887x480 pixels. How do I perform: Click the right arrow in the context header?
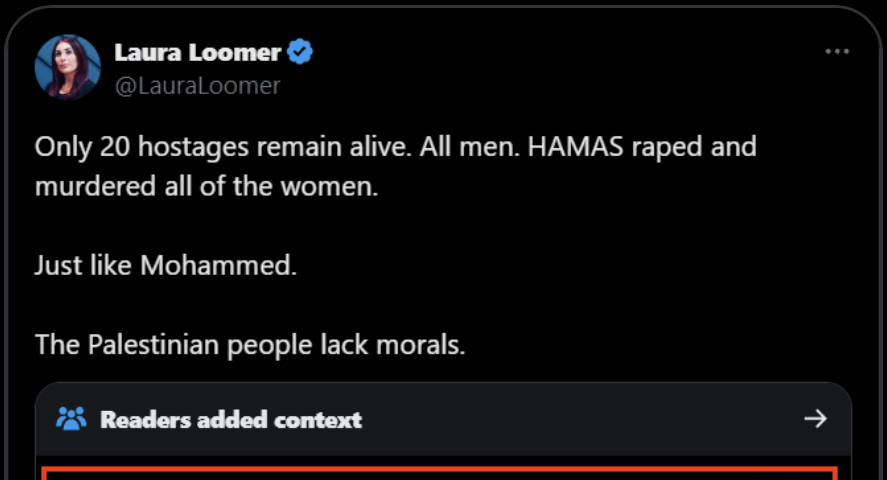coord(815,418)
